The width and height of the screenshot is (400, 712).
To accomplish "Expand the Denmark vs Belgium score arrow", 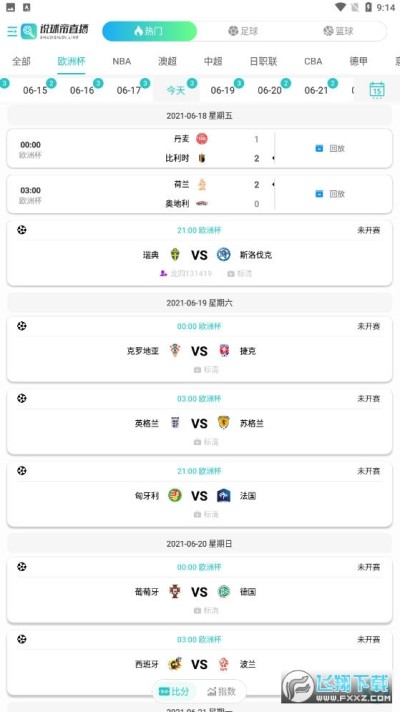I will [x=273, y=158].
